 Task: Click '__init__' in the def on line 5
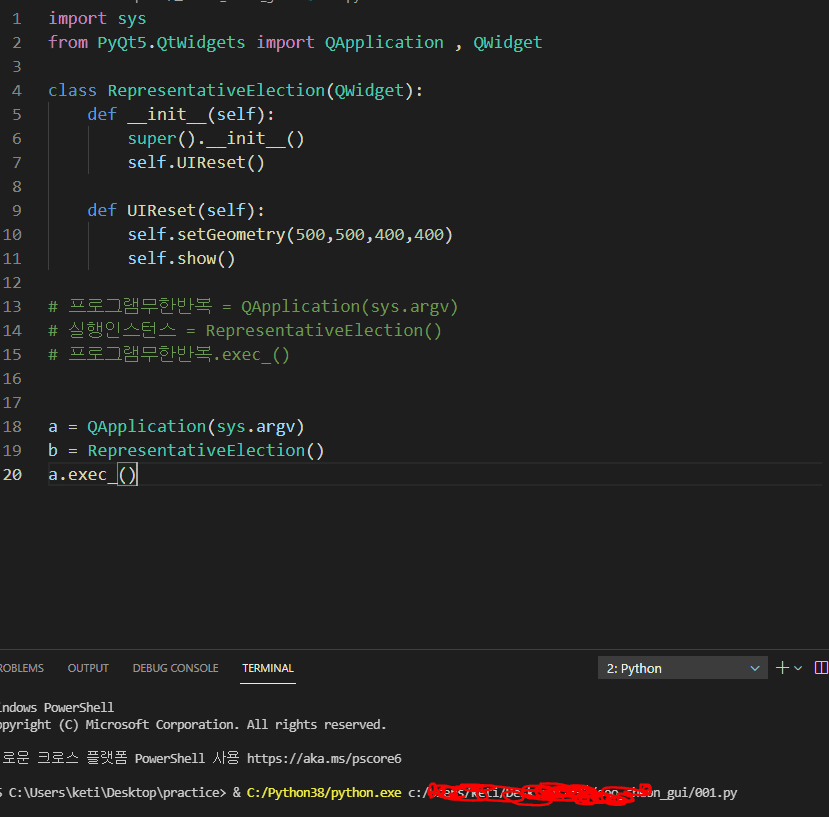(x=167, y=114)
